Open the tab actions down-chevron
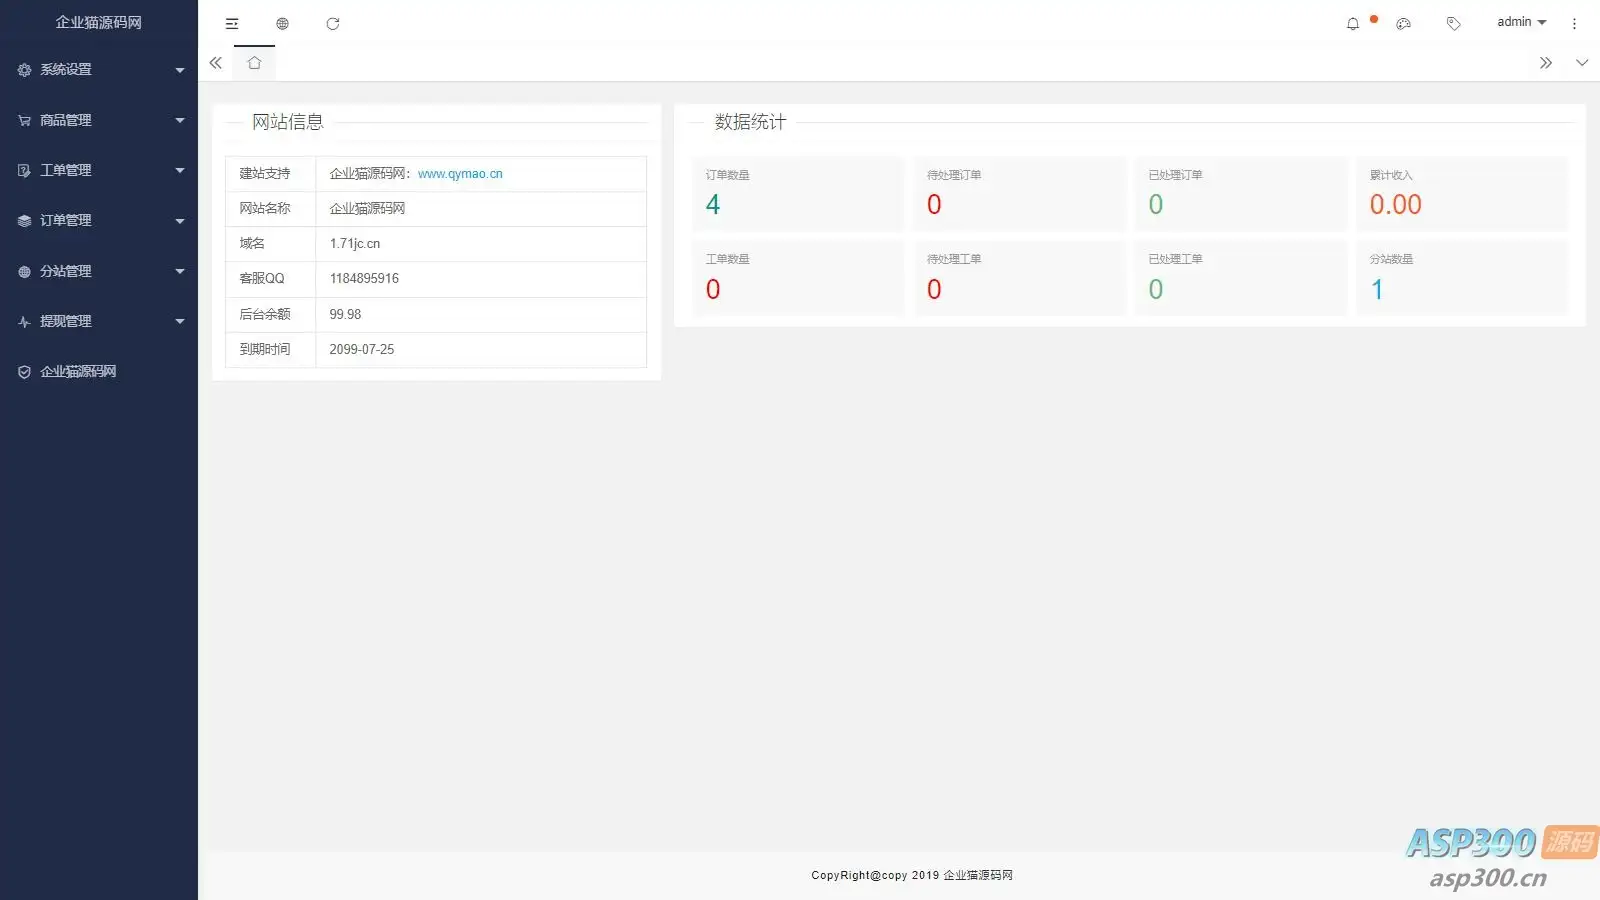This screenshot has height=900, width=1600. click(x=1582, y=62)
